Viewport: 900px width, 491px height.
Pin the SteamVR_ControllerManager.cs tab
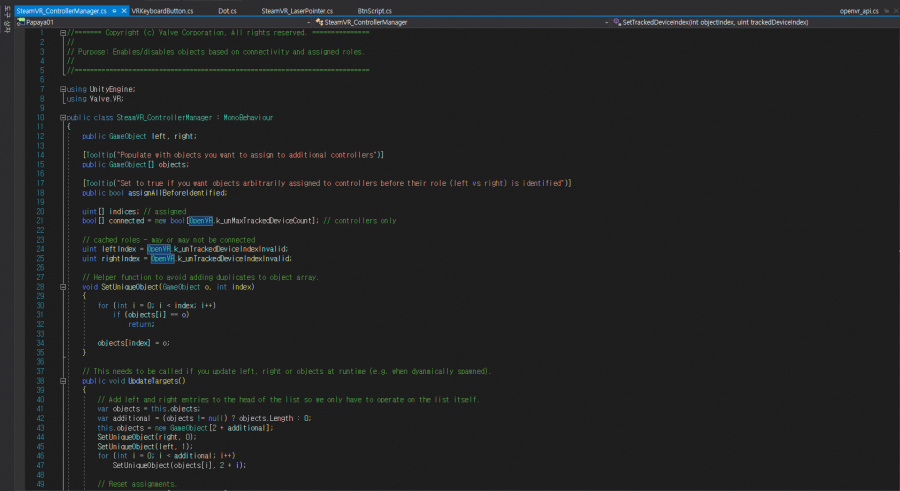pos(115,11)
